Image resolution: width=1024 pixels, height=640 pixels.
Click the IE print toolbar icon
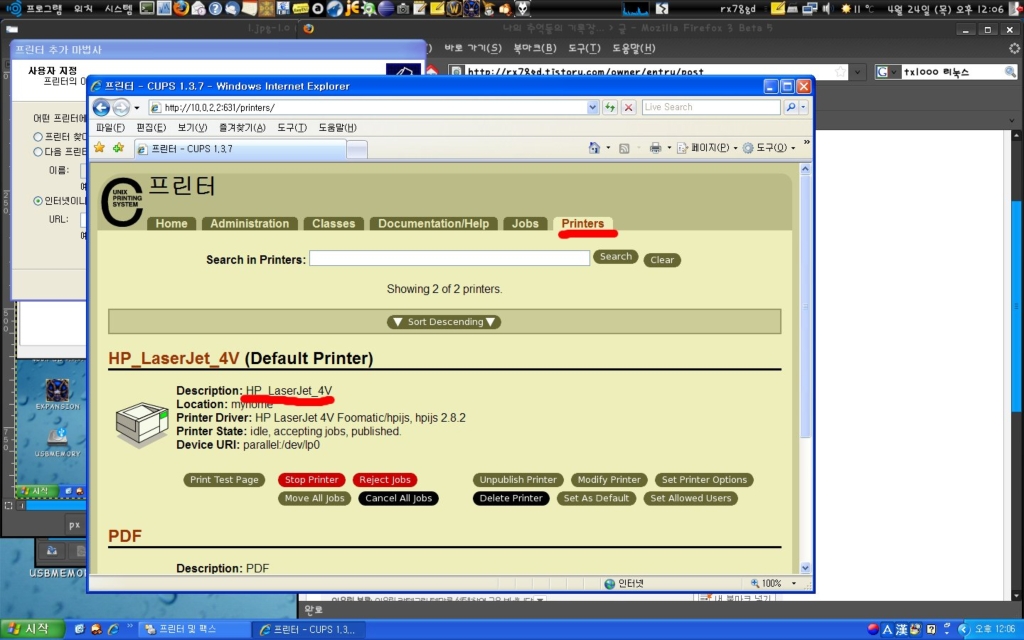click(655, 148)
